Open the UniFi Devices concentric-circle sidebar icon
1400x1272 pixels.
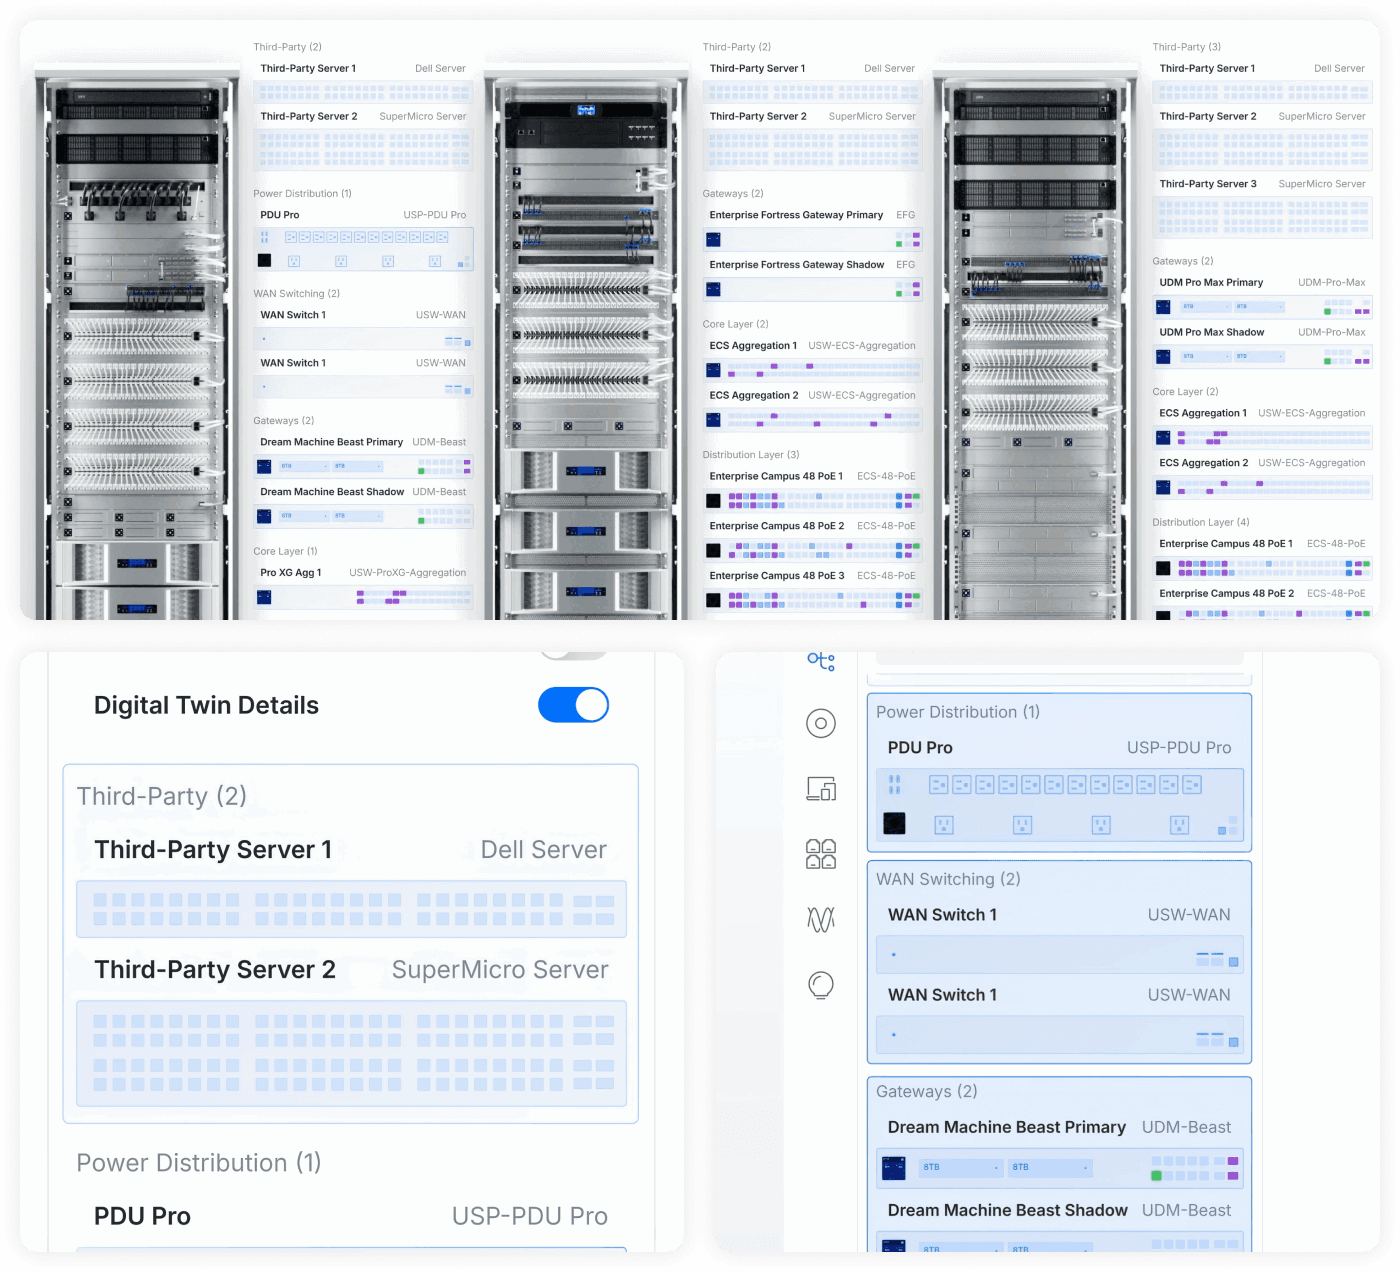(x=821, y=723)
